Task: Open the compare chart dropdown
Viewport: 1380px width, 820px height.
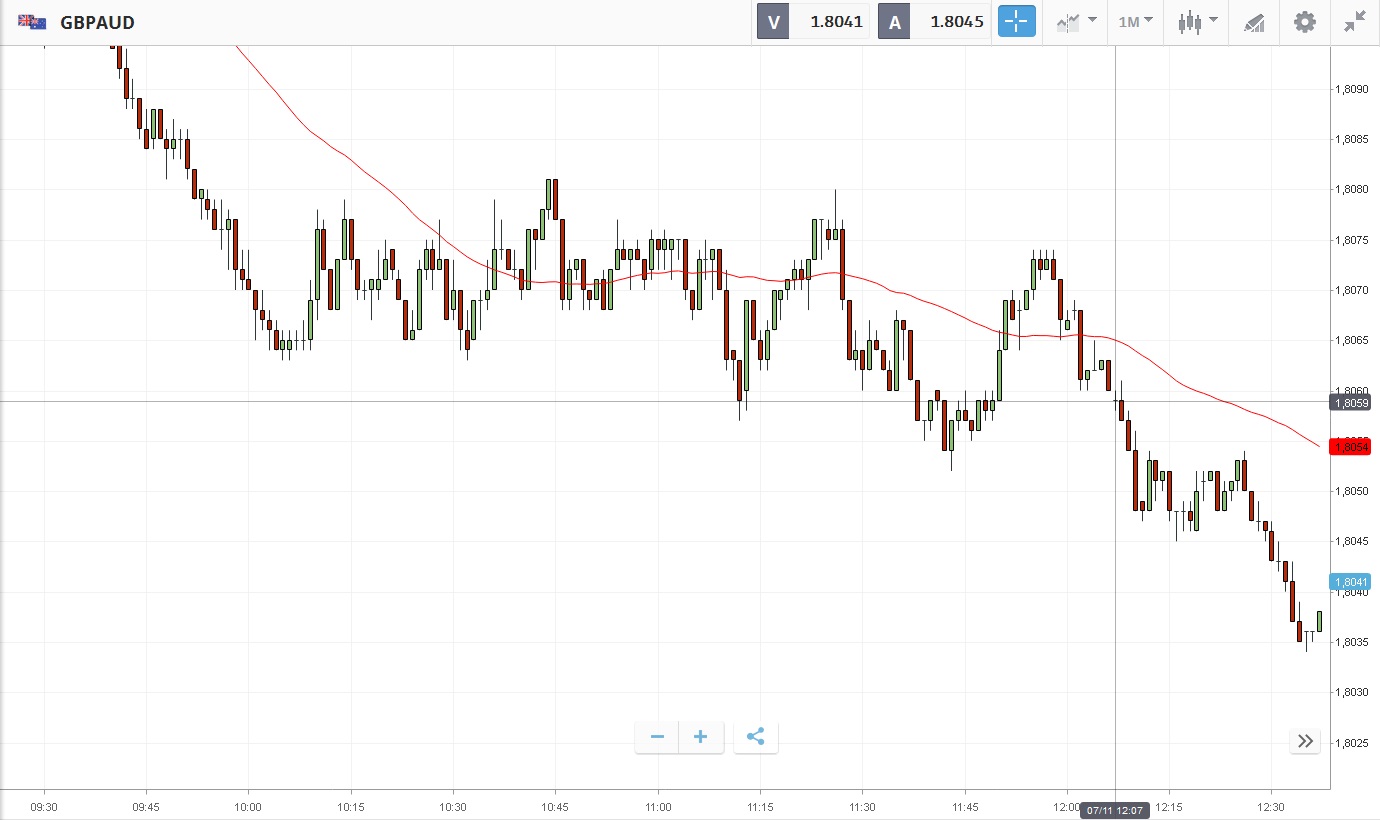Action: pyautogui.click(x=1077, y=22)
